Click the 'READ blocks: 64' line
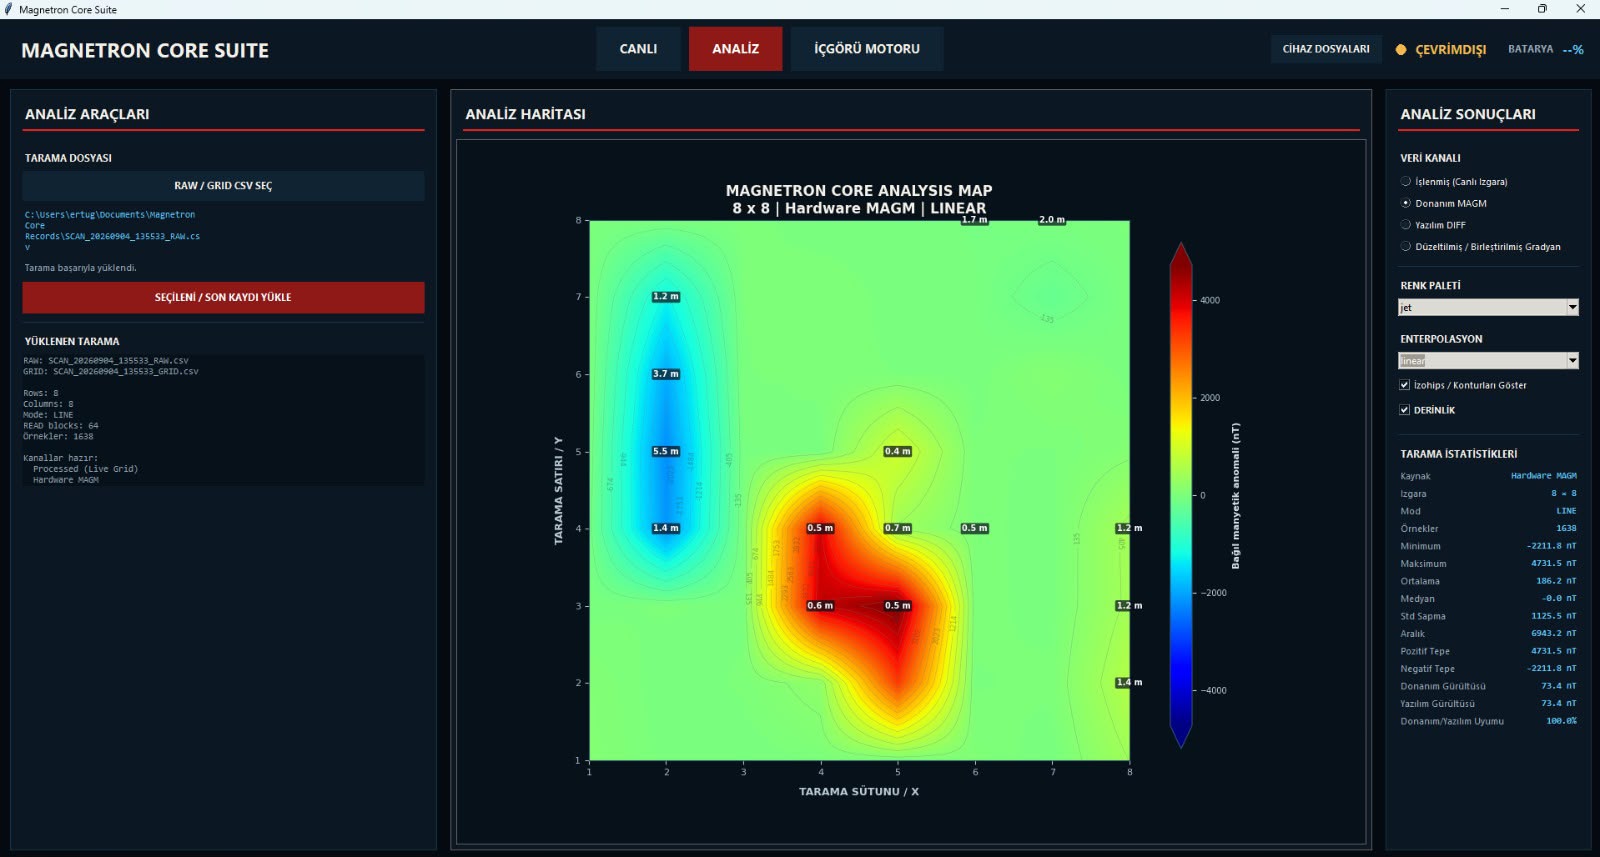The height and width of the screenshot is (857, 1600). tap(61, 426)
